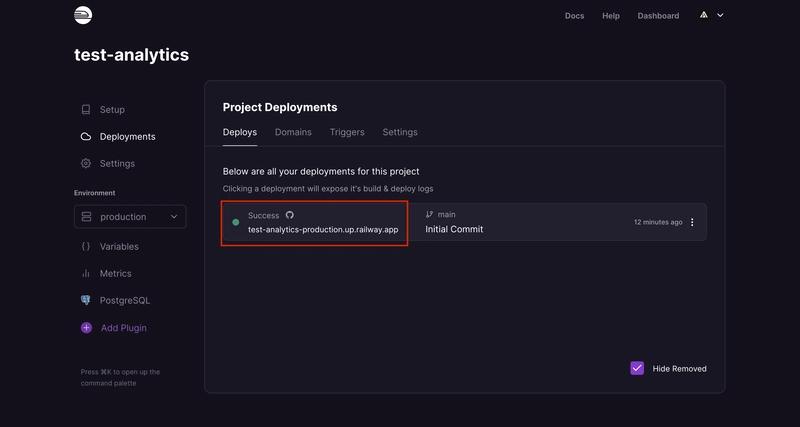The height and width of the screenshot is (427, 800).
Task: Switch to the Domains tab
Action: coord(293,132)
